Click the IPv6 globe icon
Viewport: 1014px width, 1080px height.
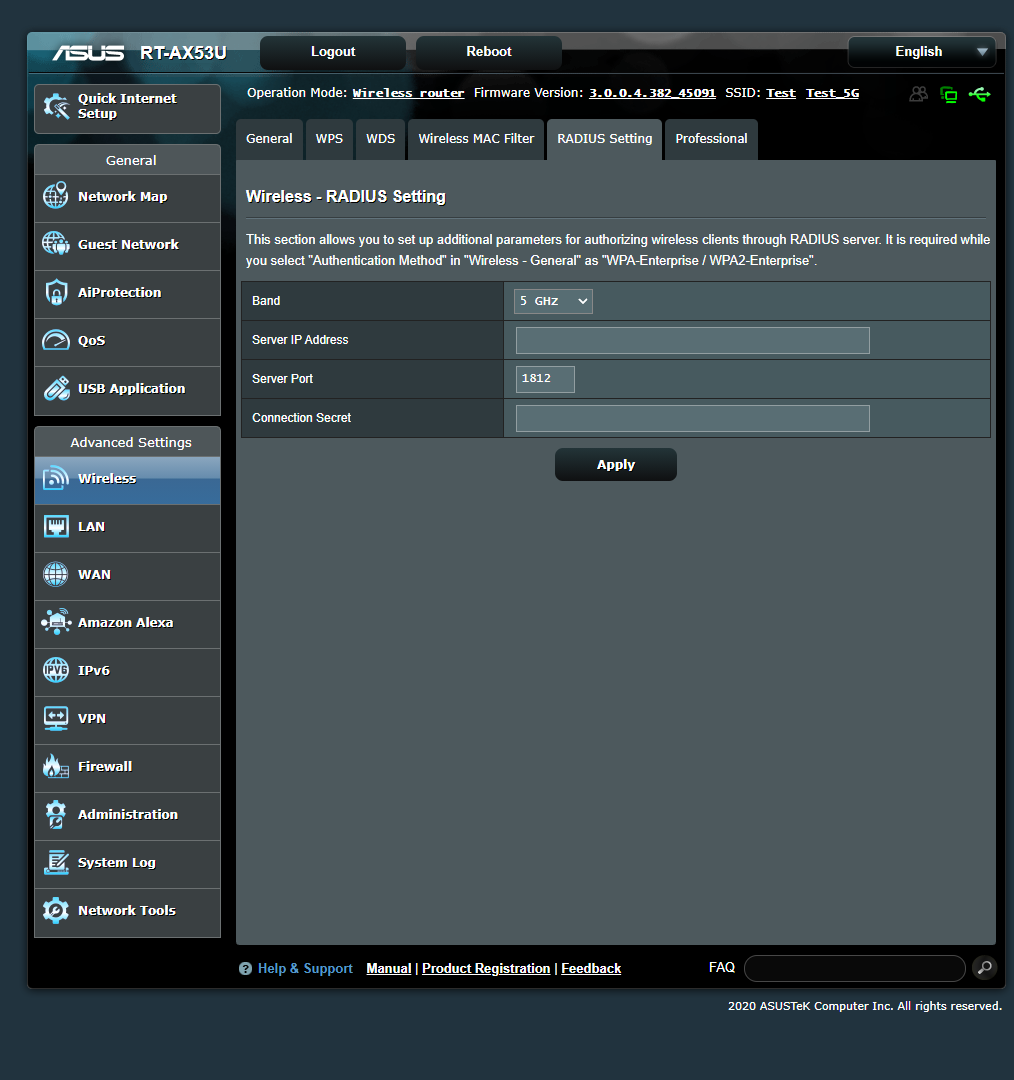pos(56,669)
